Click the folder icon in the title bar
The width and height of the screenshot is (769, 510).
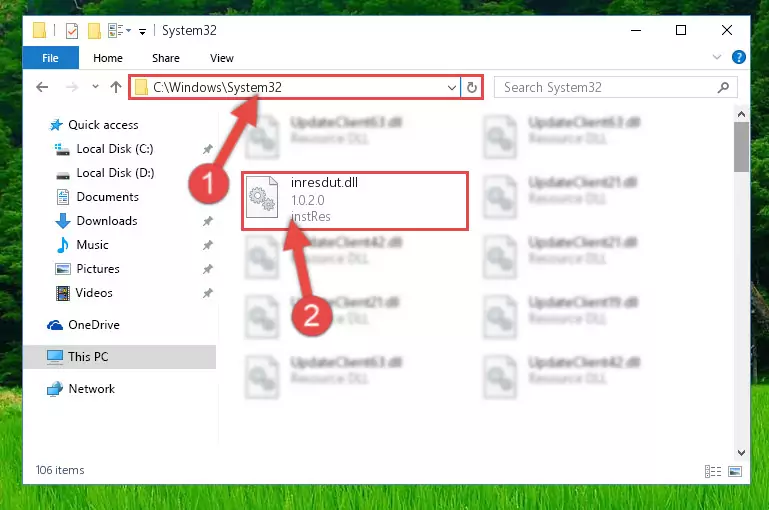[39, 30]
